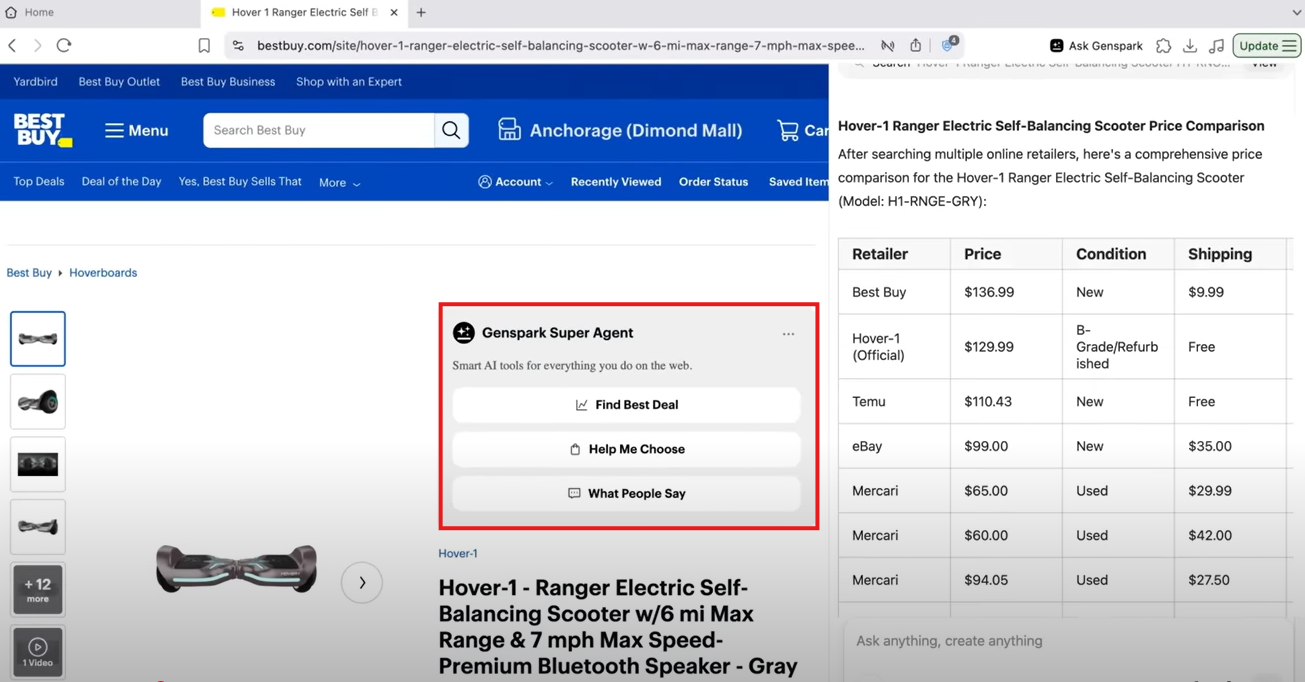The image size is (1305, 682).
Task: Bookmark this page with bookmark icon
Action: point(204,46)
